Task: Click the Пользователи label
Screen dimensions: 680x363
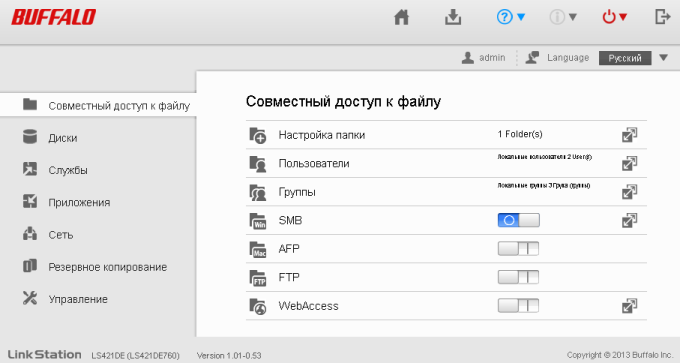Action: [x=314, y=164]
